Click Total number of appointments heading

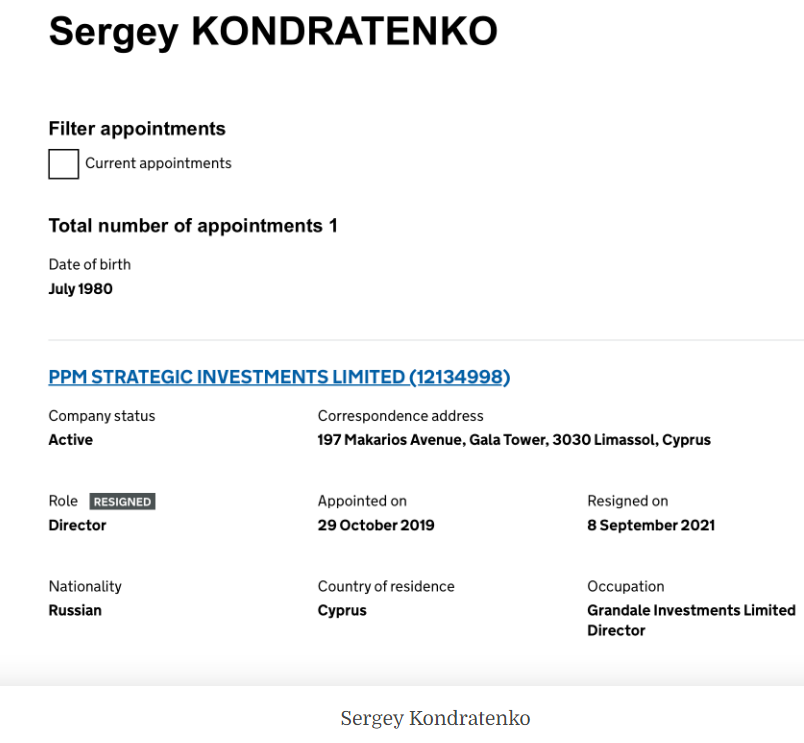[193, 226]
